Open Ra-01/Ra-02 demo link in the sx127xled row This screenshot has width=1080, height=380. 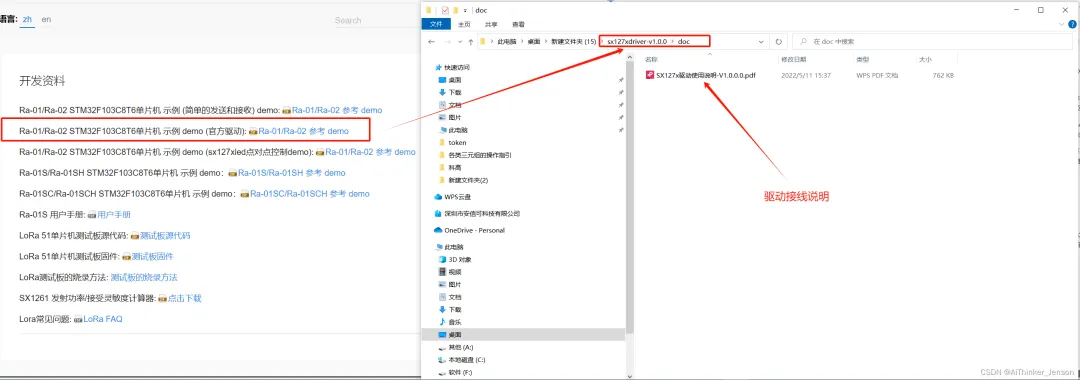[371, 151]
